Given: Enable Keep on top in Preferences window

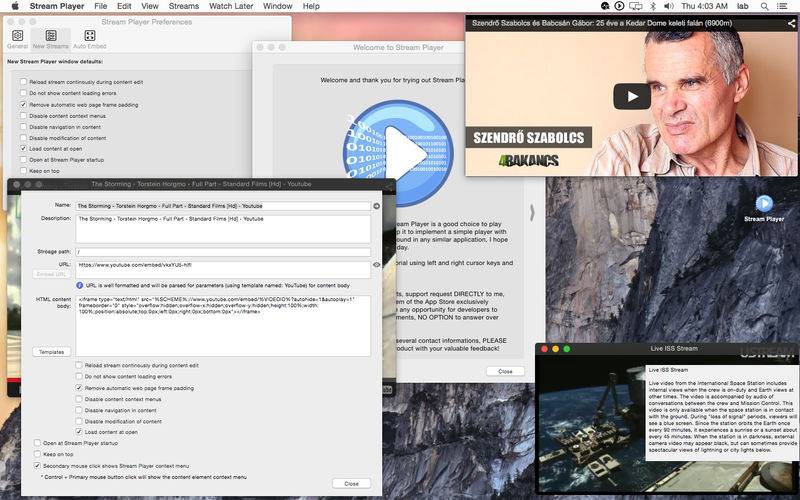Looking at the screenshot, I should point(23,171).
